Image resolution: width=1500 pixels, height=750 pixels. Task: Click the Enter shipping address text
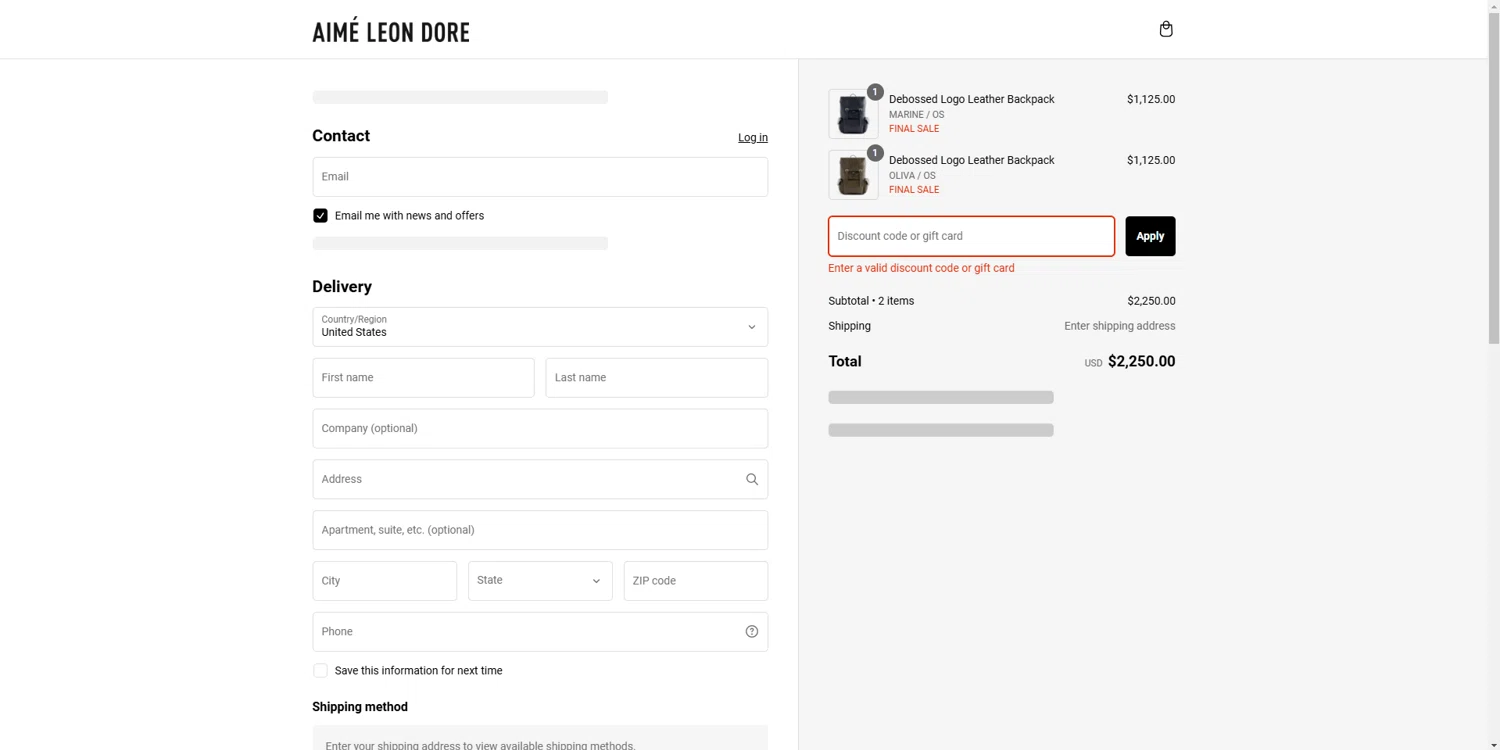1119,326
